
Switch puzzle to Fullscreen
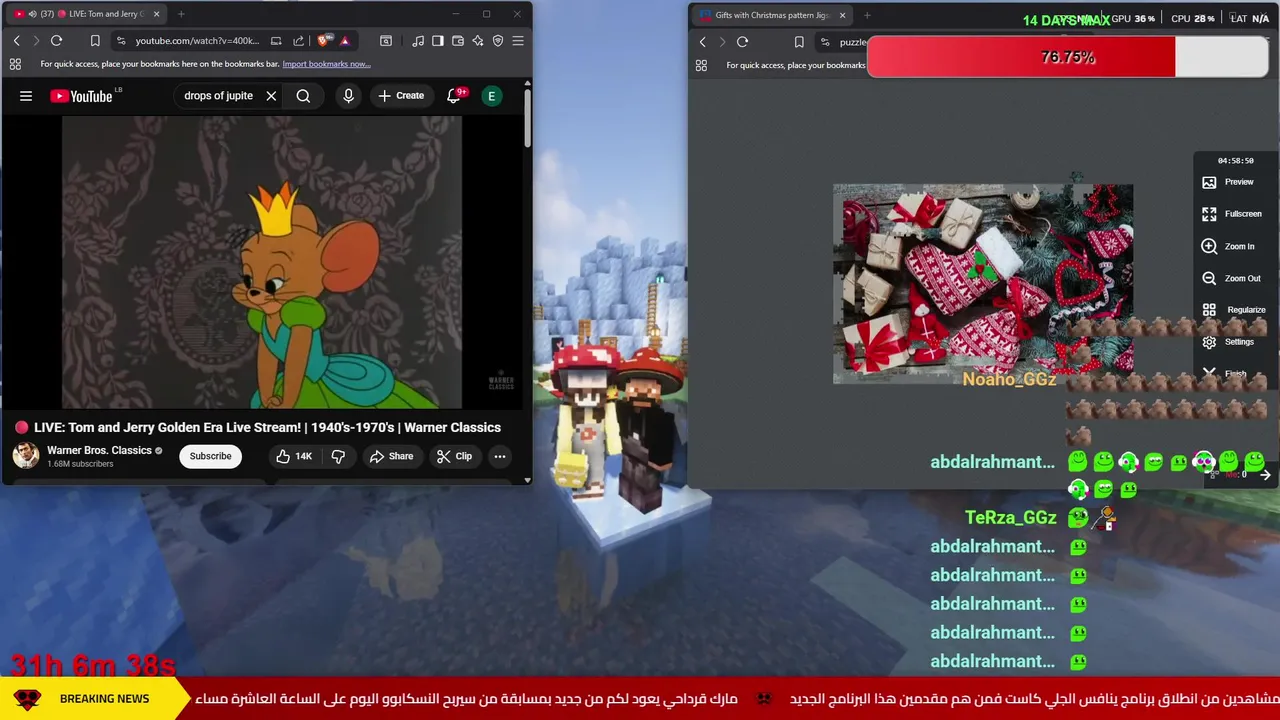click(x=1231, y=214)
